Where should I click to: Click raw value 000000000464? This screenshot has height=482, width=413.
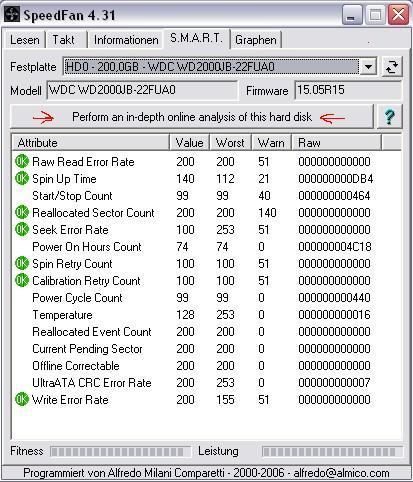click(334, 196)
